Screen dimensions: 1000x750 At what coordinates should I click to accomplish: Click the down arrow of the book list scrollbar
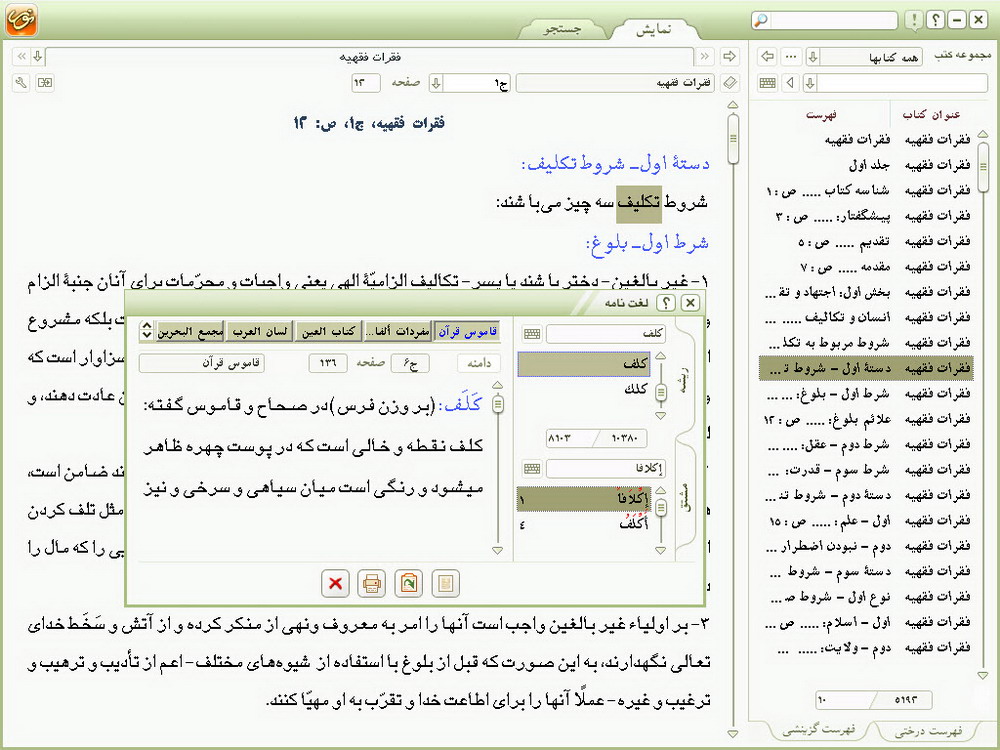pos(983,675)
